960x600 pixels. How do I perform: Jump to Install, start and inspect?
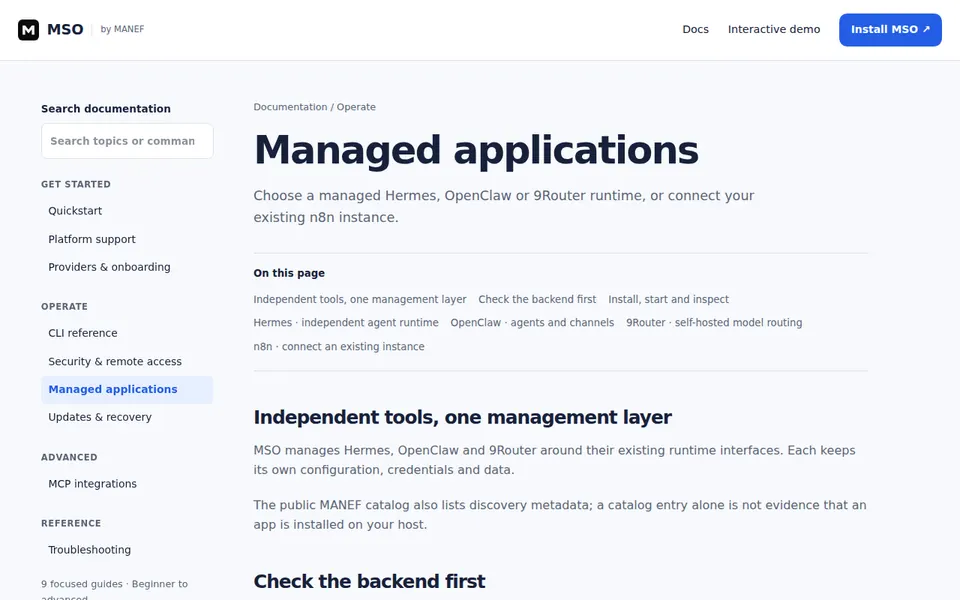(x=669, y=299)
